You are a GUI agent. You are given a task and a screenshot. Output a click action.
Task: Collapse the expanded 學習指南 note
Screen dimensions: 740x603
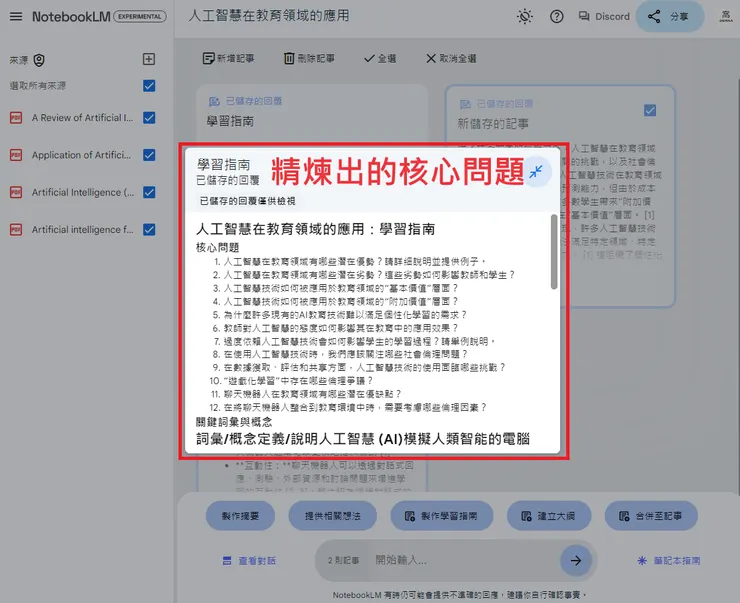tap(536, 171)
